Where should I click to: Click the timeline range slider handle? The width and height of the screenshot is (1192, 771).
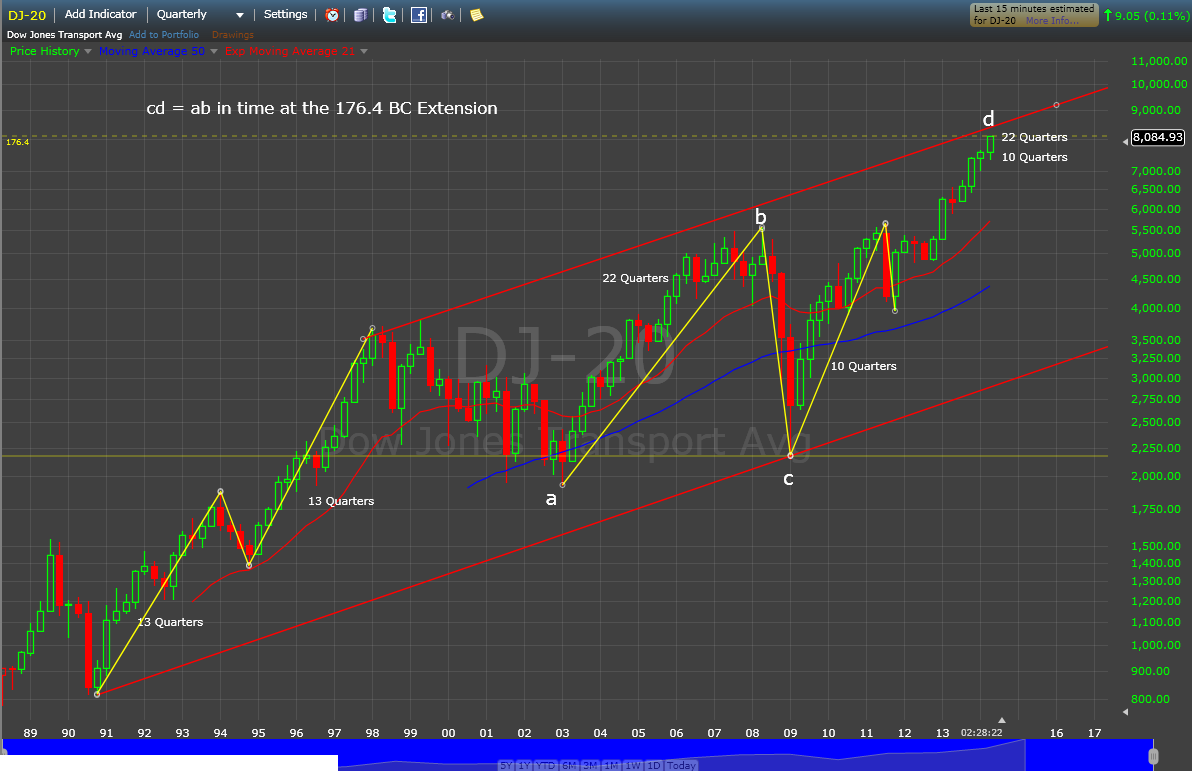pyautogui.click(x=1153, y=756)
